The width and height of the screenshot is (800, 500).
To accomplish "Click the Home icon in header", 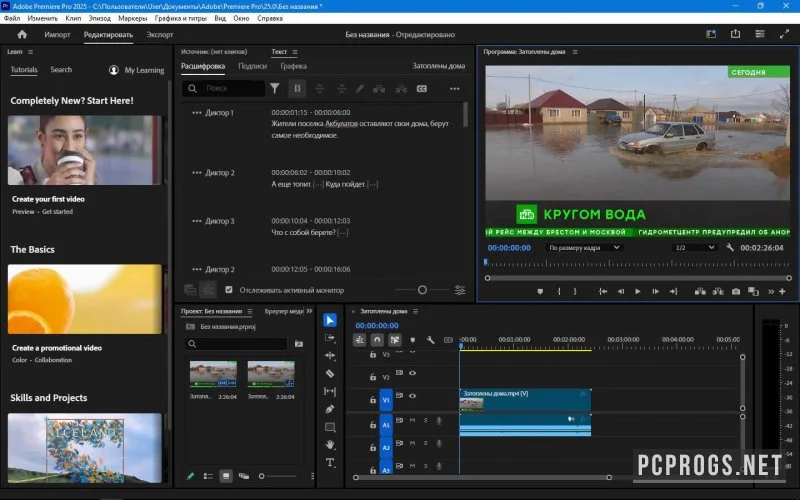I will click(22, 34).
